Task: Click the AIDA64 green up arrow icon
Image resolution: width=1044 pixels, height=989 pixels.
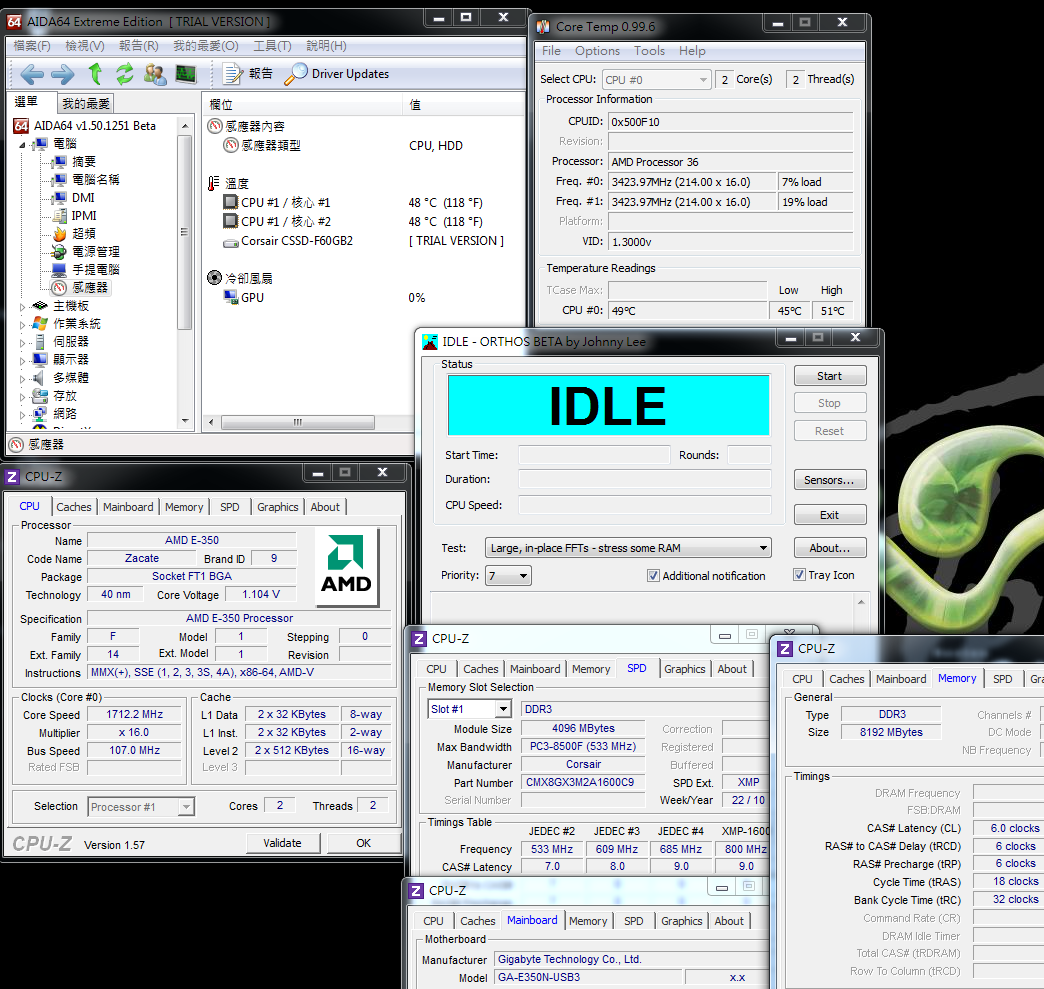Action: [x=95, y=74]
